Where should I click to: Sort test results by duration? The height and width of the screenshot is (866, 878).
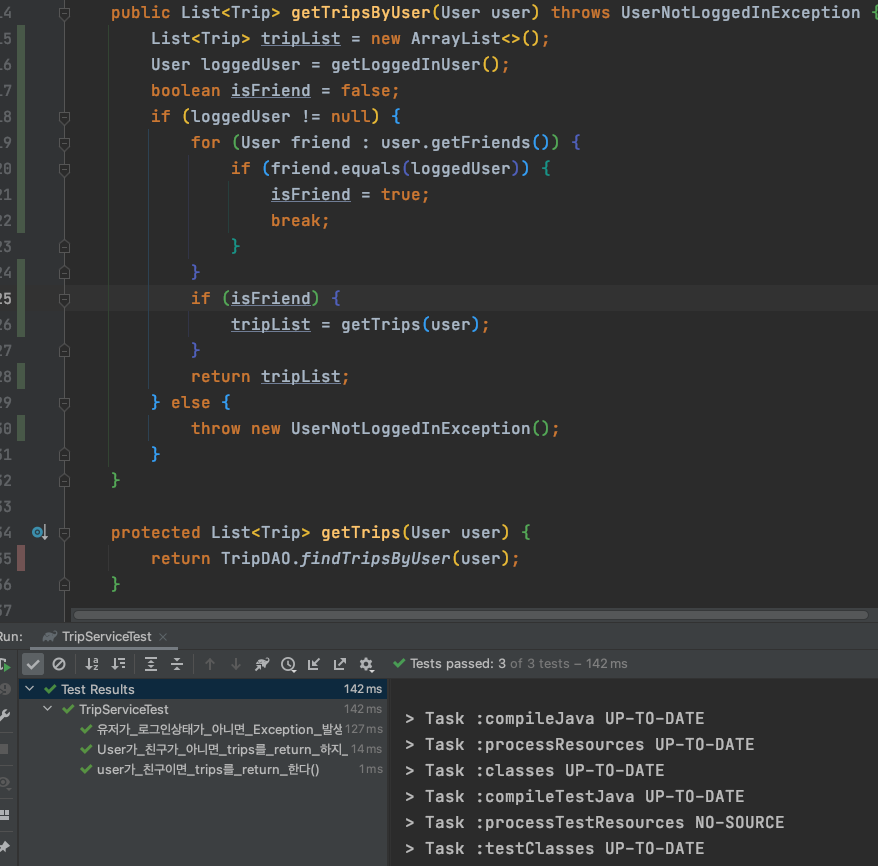click(x=119, y=664)
